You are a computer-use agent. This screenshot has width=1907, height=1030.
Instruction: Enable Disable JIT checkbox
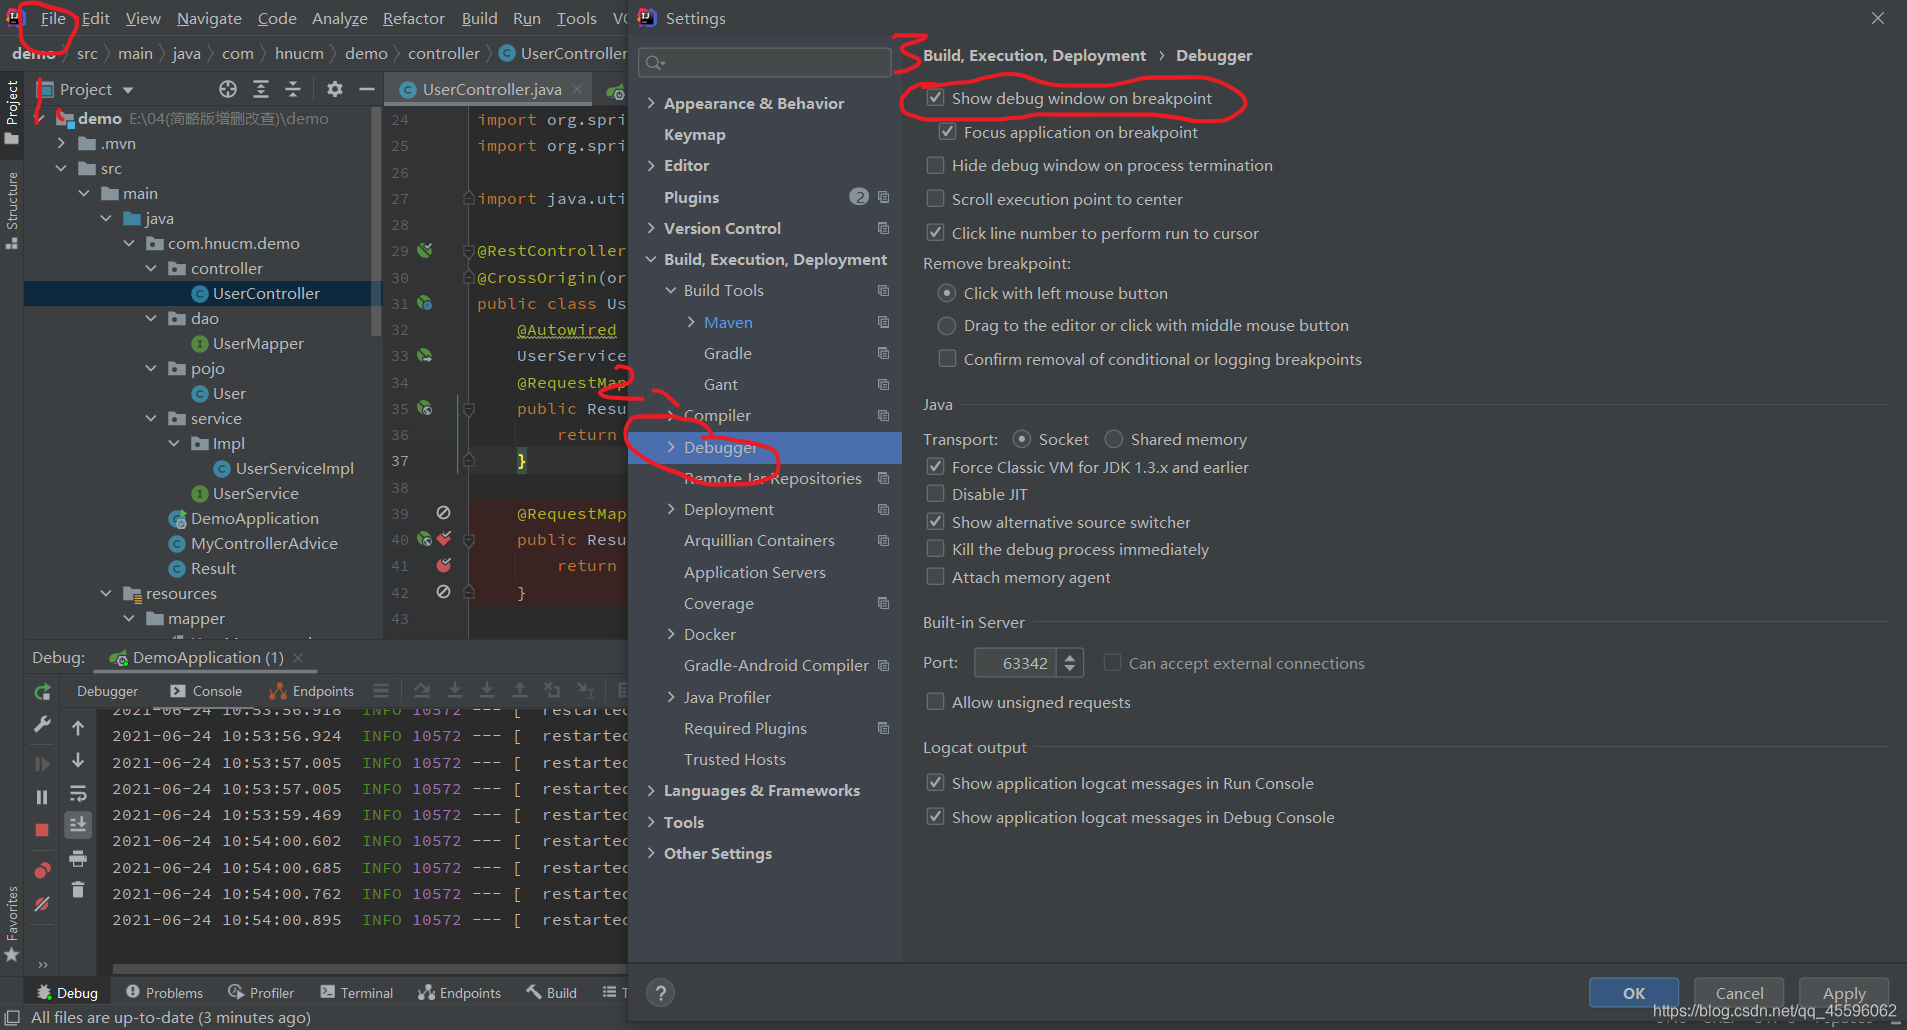(x=935, y=494)
